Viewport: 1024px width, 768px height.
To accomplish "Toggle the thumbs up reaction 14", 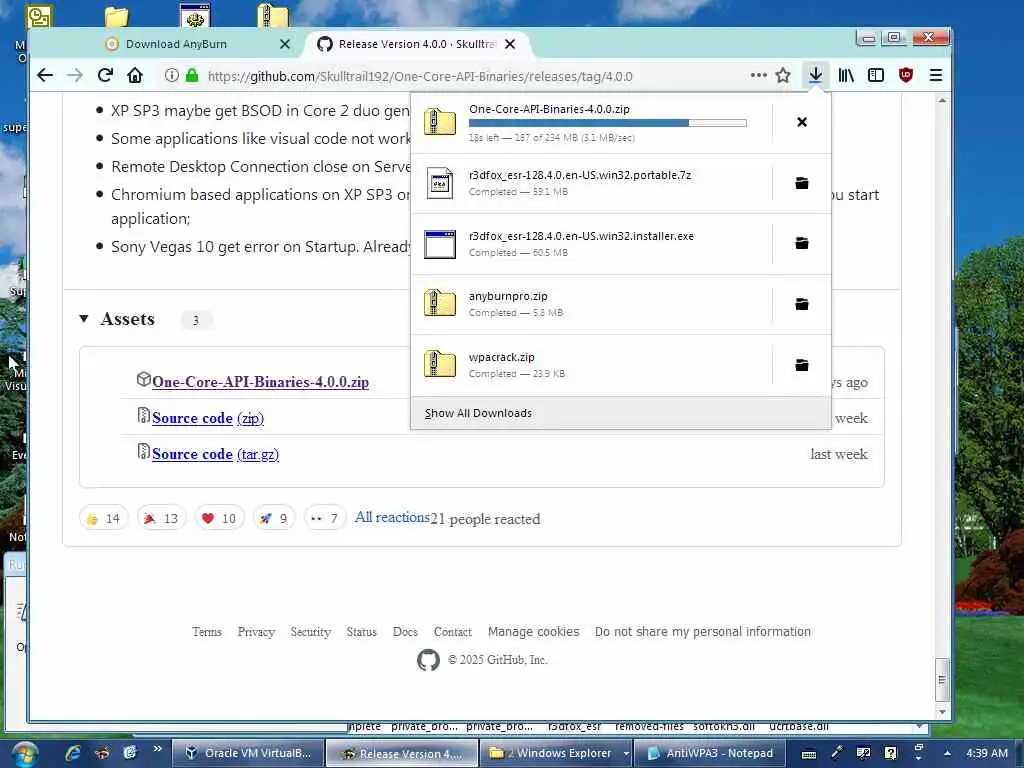I will pos(103,519).
